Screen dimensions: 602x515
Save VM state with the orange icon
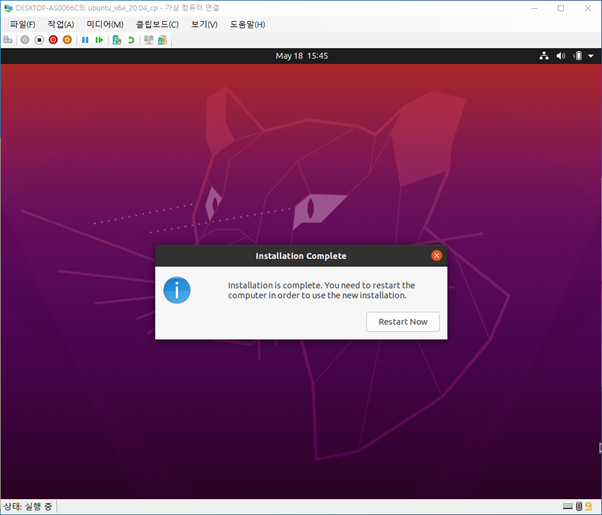click(67, 40)
